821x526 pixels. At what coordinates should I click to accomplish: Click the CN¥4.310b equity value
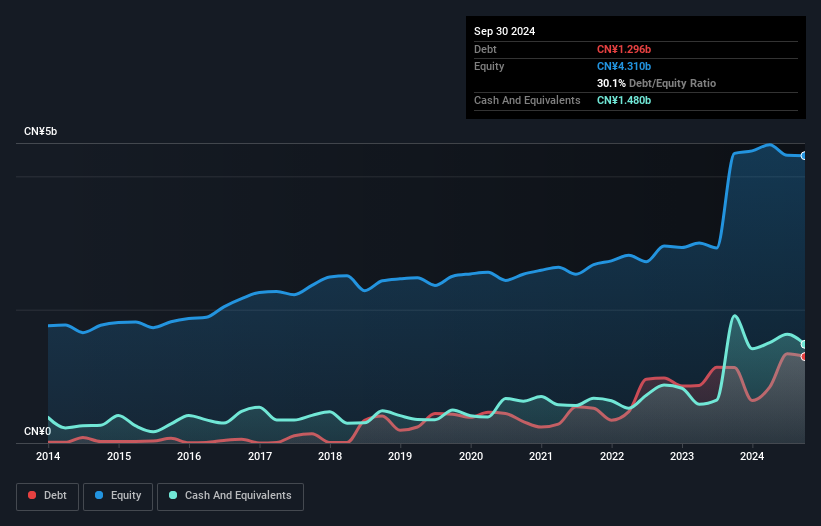tap(624, 66)
